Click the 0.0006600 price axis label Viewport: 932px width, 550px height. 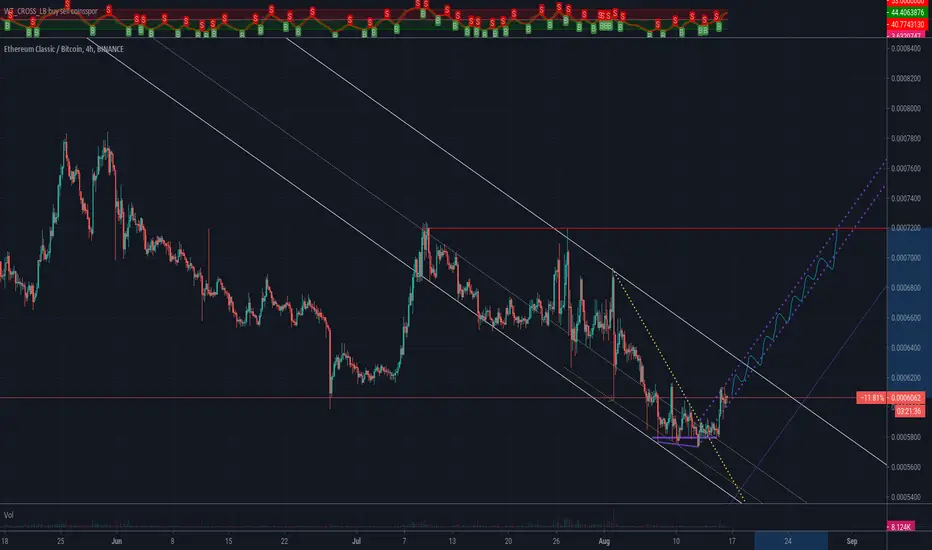click(906, 318)
